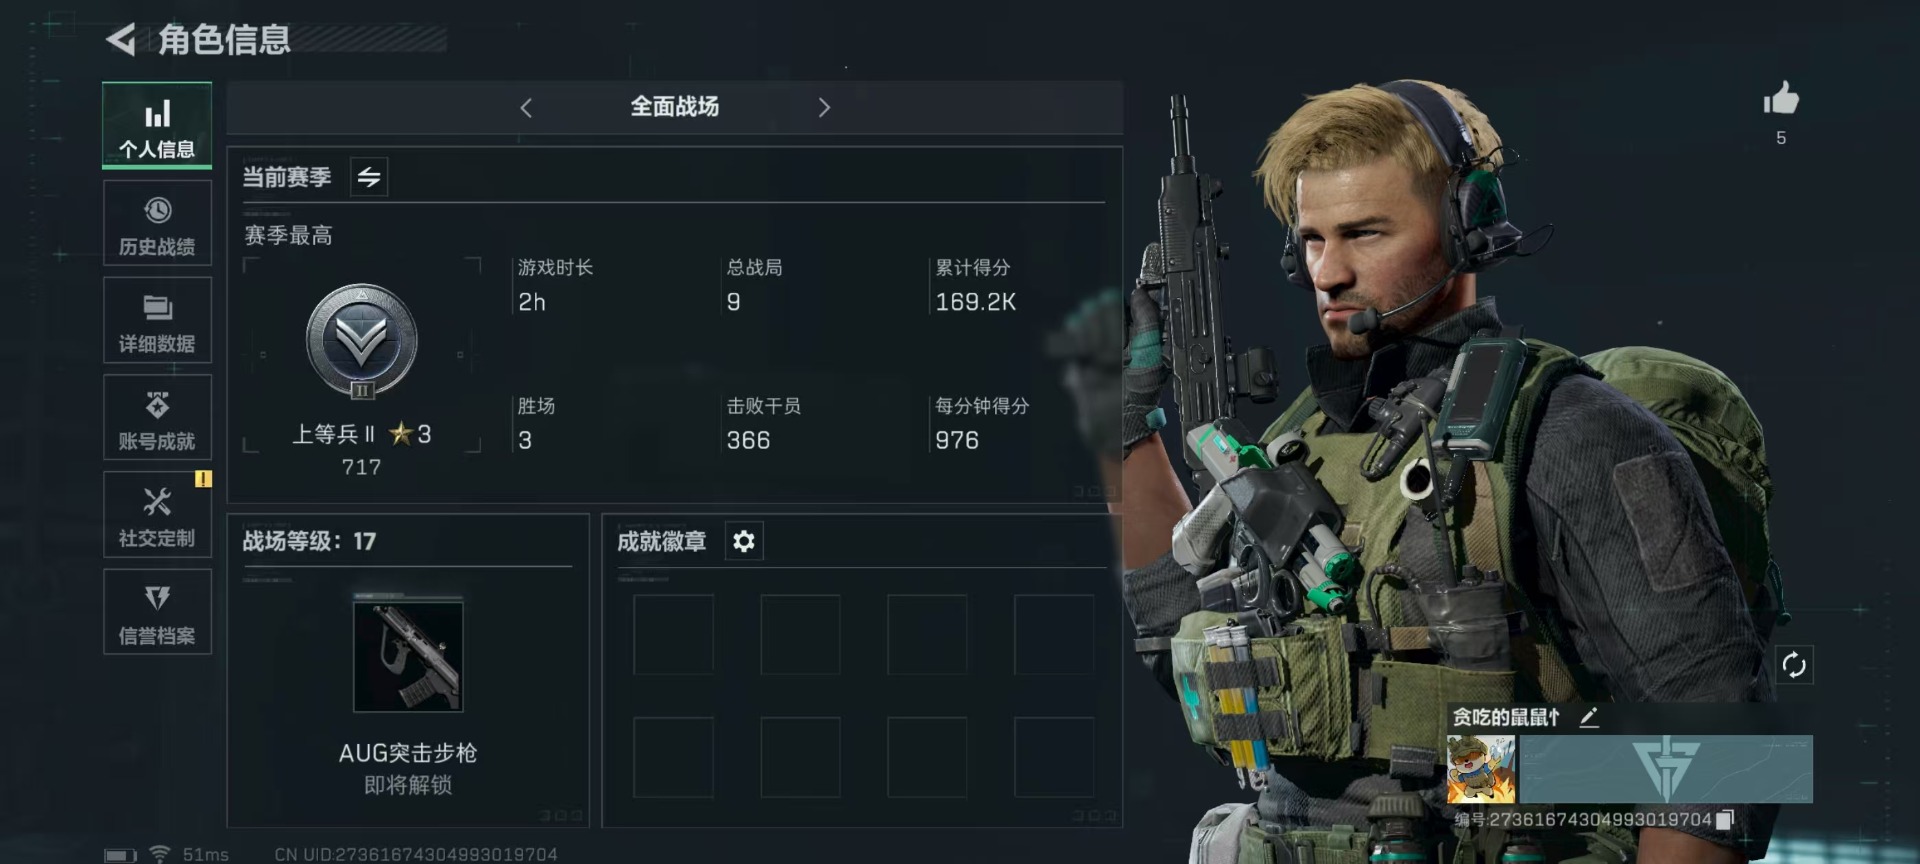Viewport: 1920px width, 864px height.
Task: Select the 个人信息 tab
Action: point(157,125)
